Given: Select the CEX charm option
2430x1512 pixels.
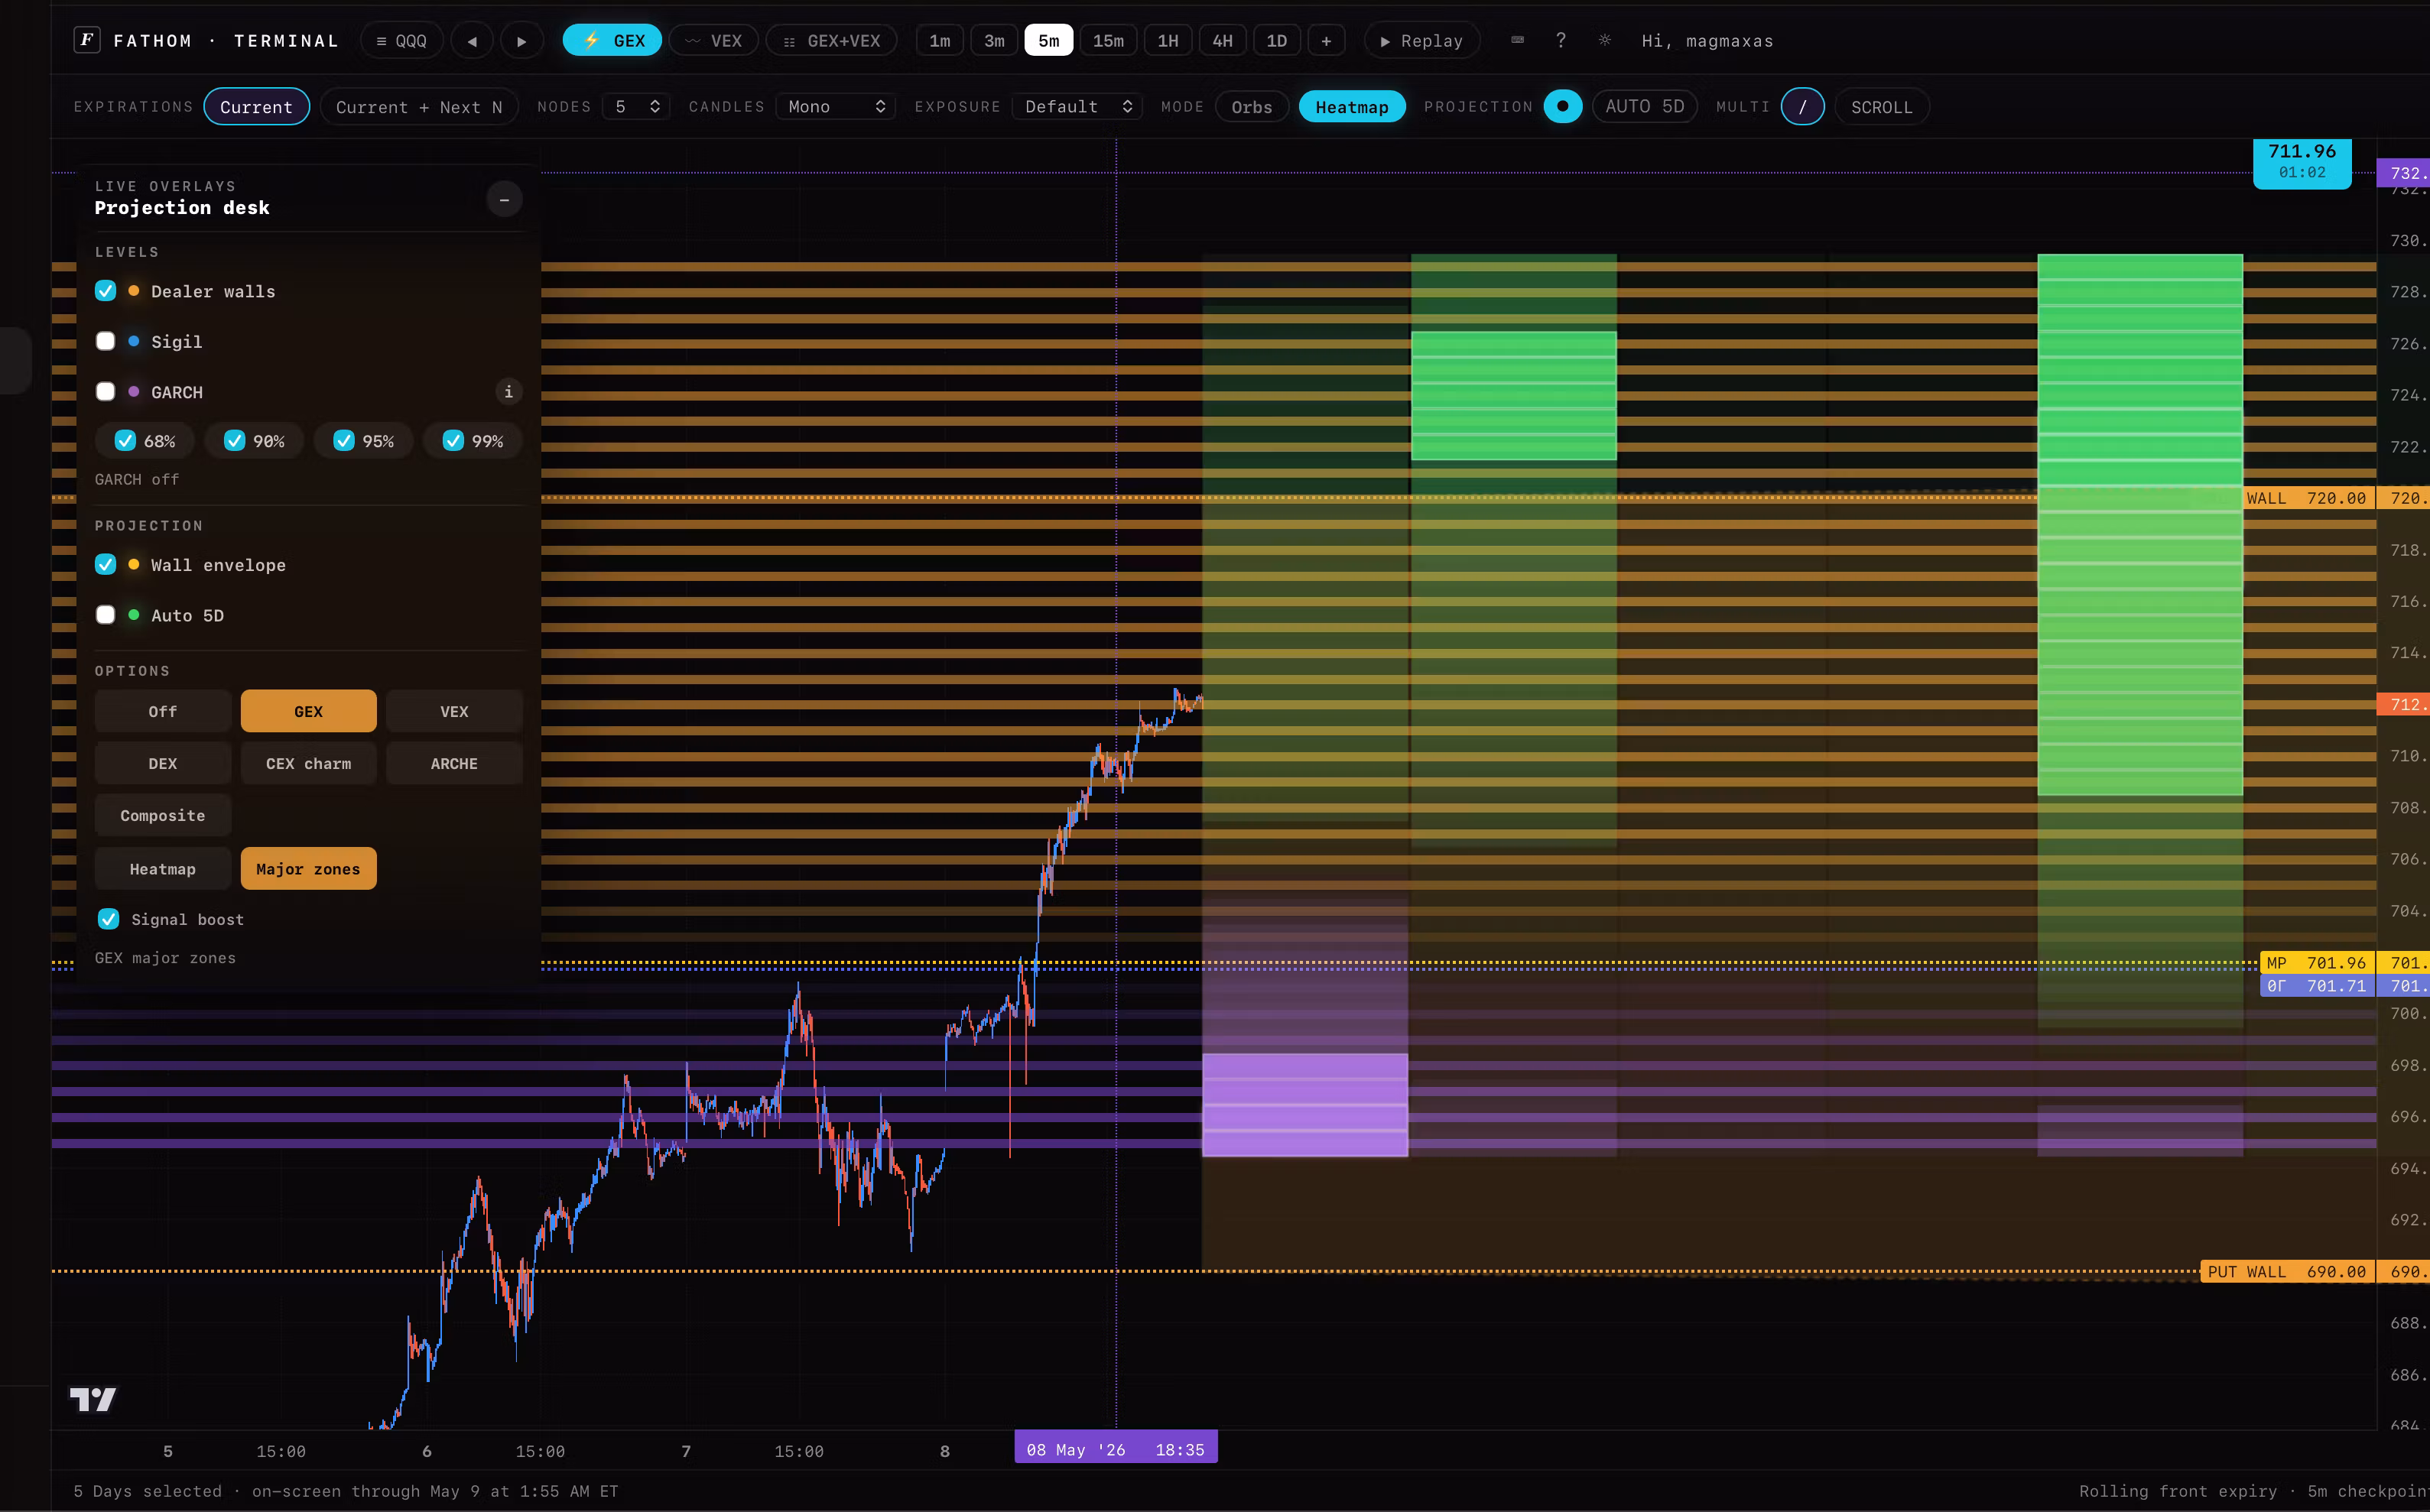Looking at the screenshot, I should pos(309,763).
